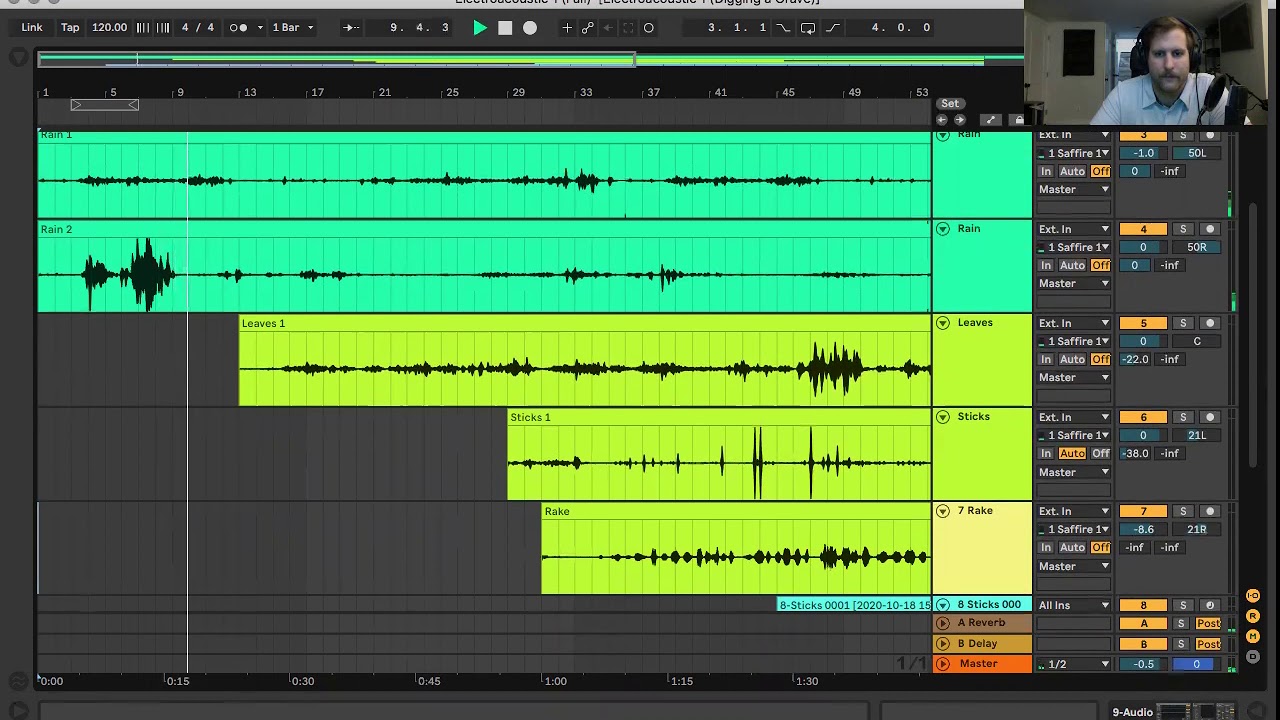Show/hide Track Delay D button
Viewport: 1280px width, 720px height.
[x=1253, y=656]
